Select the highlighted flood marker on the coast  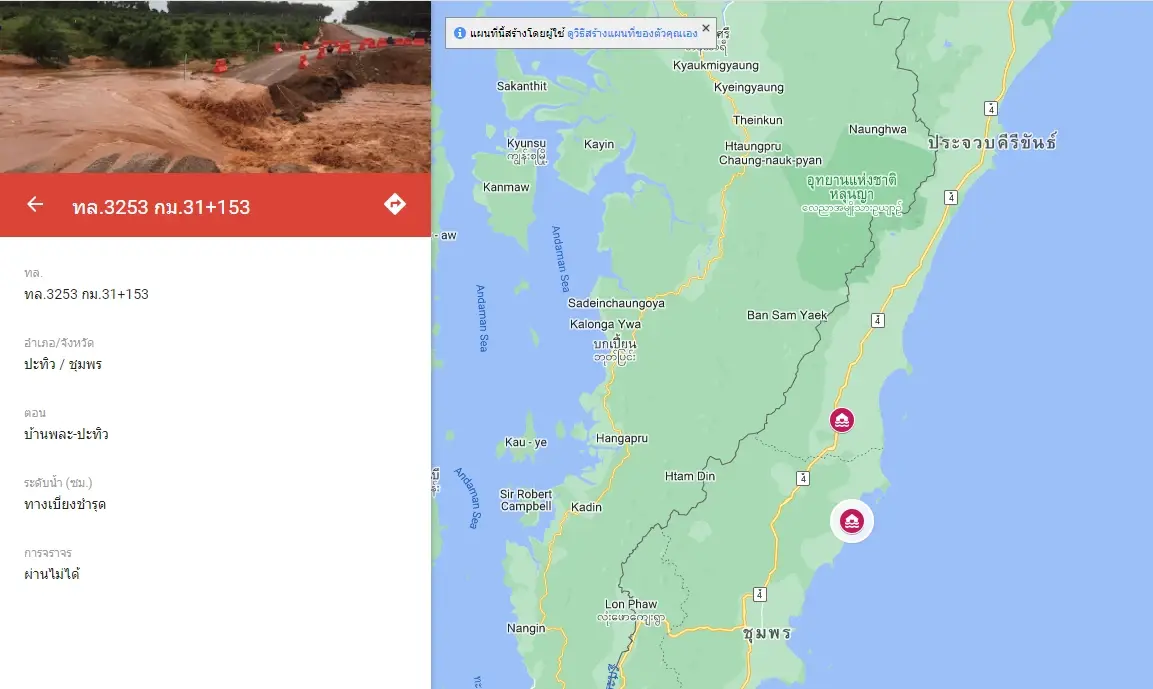coord(852,521)
